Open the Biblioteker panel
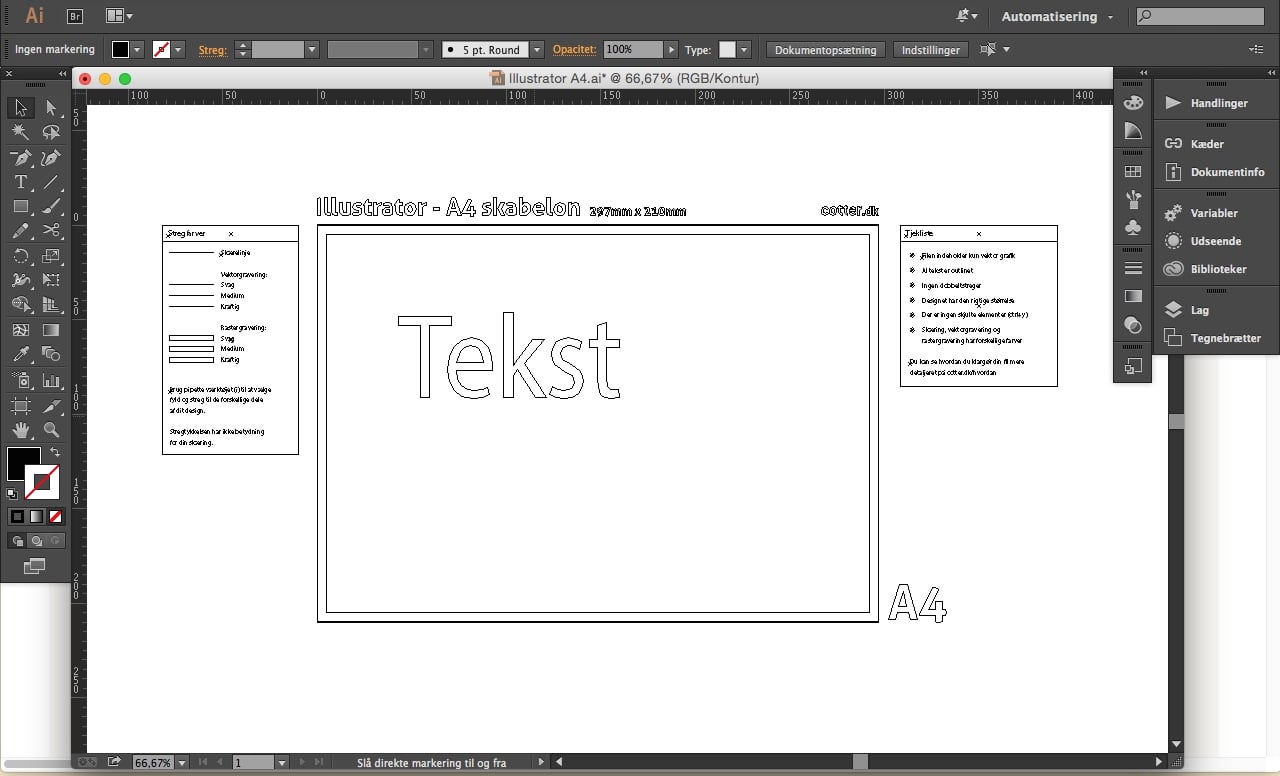1280x776 pixels. (1216, 269)
